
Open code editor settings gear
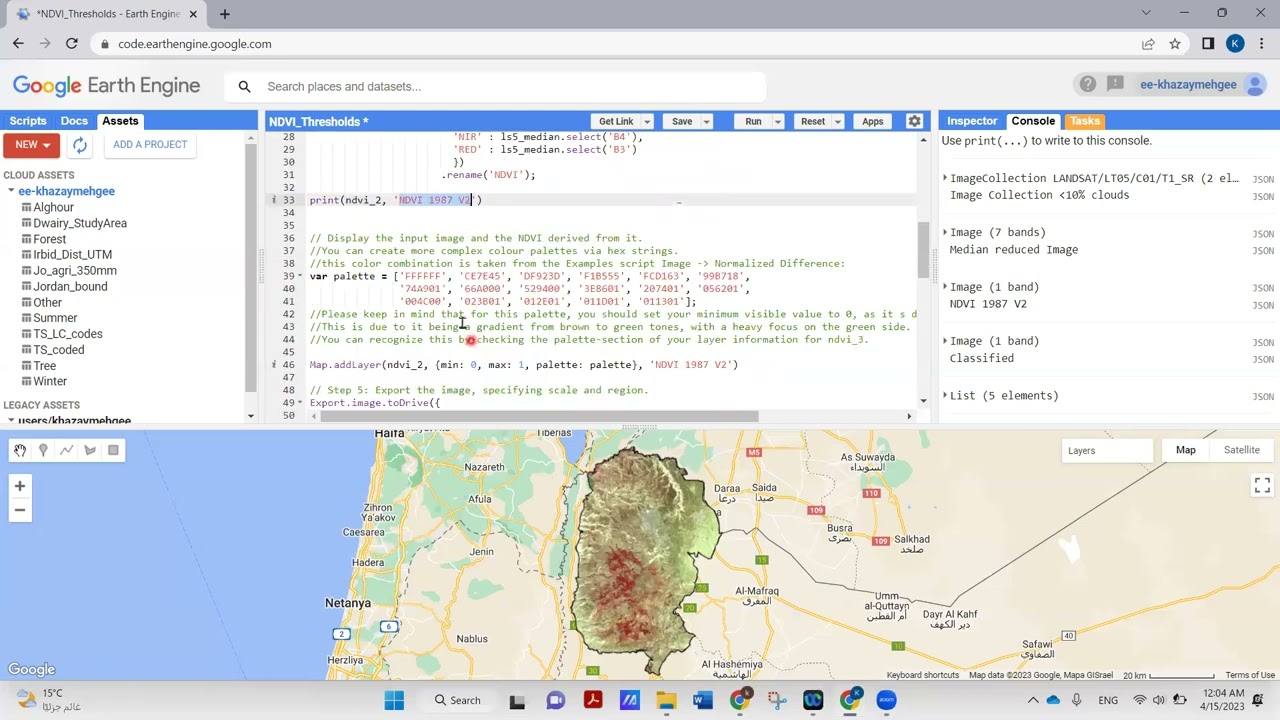pyautogui.click(x=914, y=121)
